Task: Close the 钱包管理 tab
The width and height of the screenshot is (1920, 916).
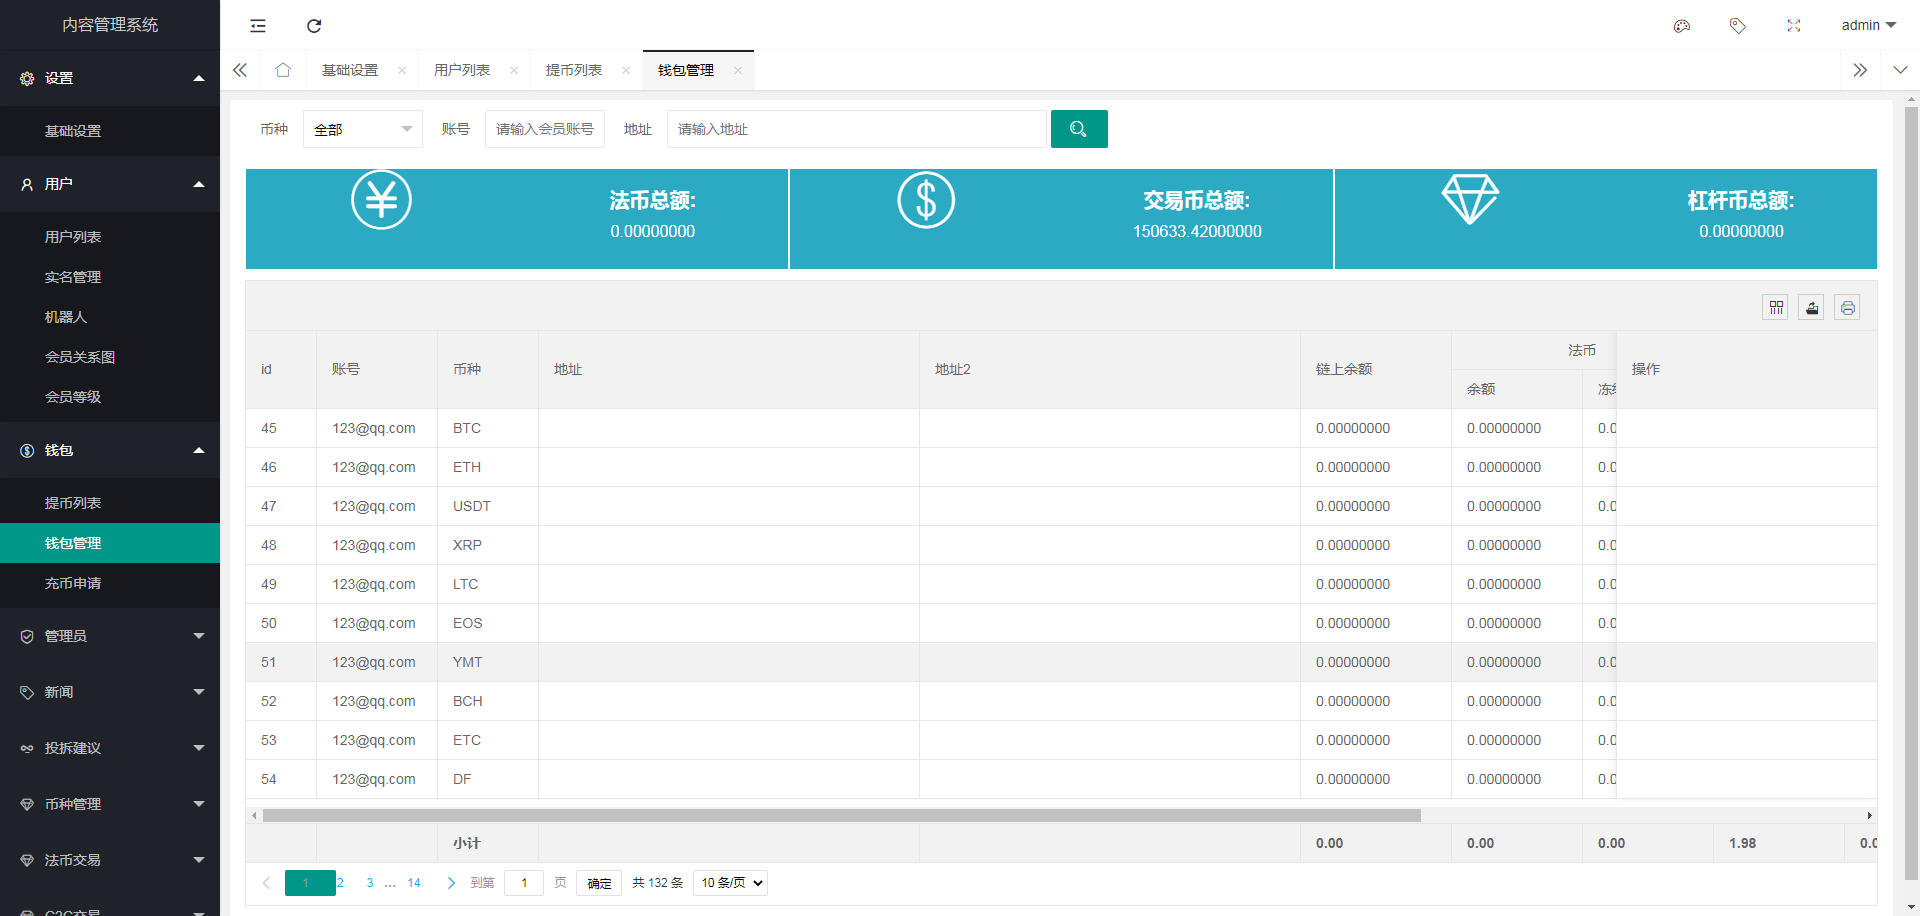Action: [738, 70]
